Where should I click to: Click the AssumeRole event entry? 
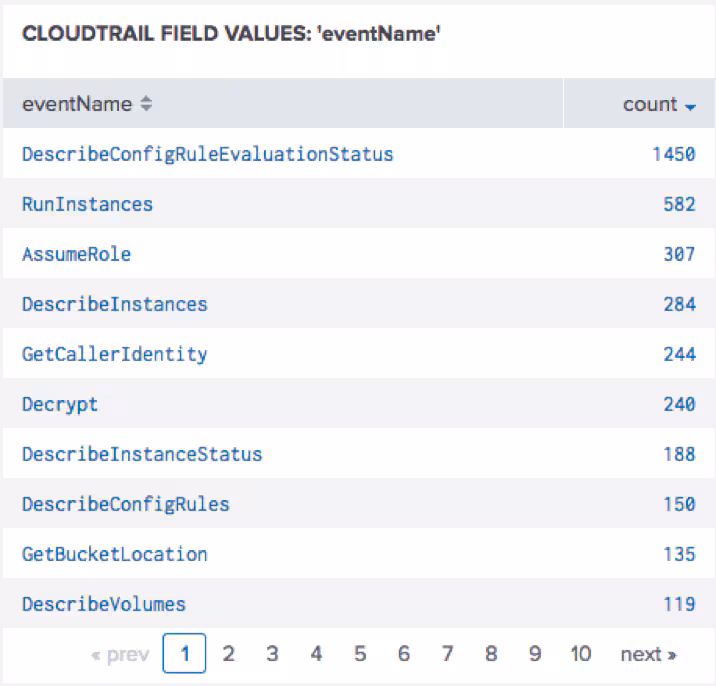pyautogui.click(x=76, y=254)
